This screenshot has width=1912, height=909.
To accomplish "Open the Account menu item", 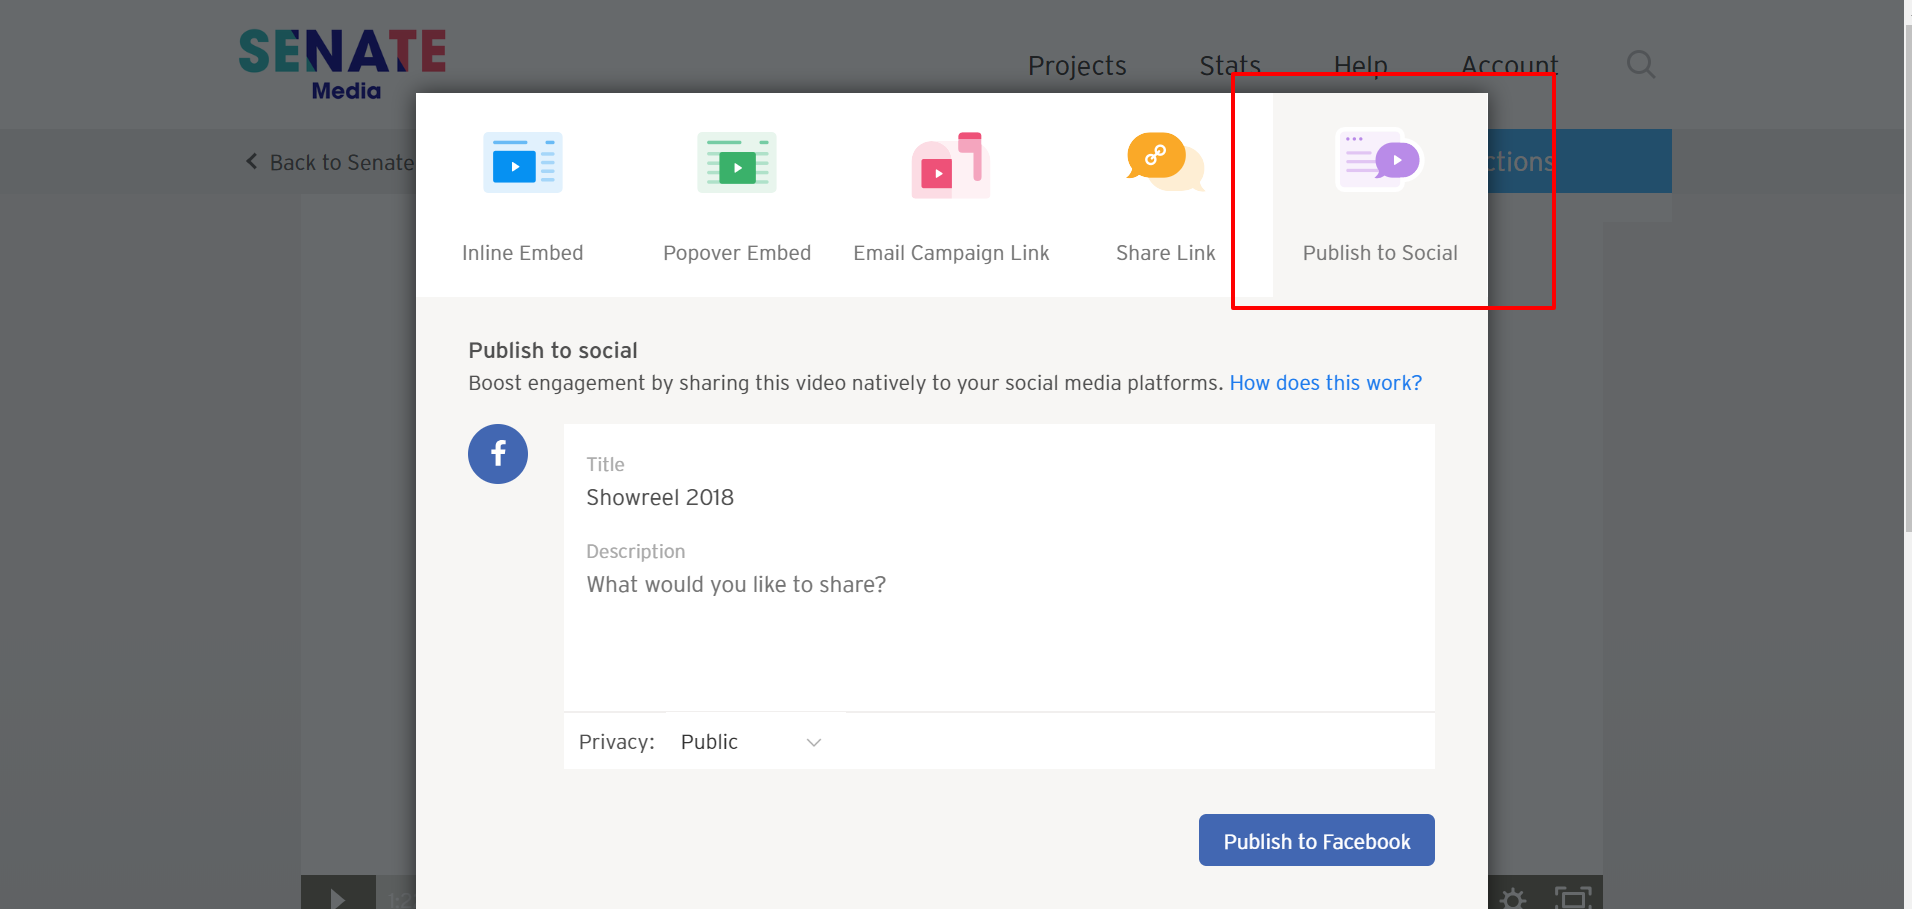I will [1510, 66].
